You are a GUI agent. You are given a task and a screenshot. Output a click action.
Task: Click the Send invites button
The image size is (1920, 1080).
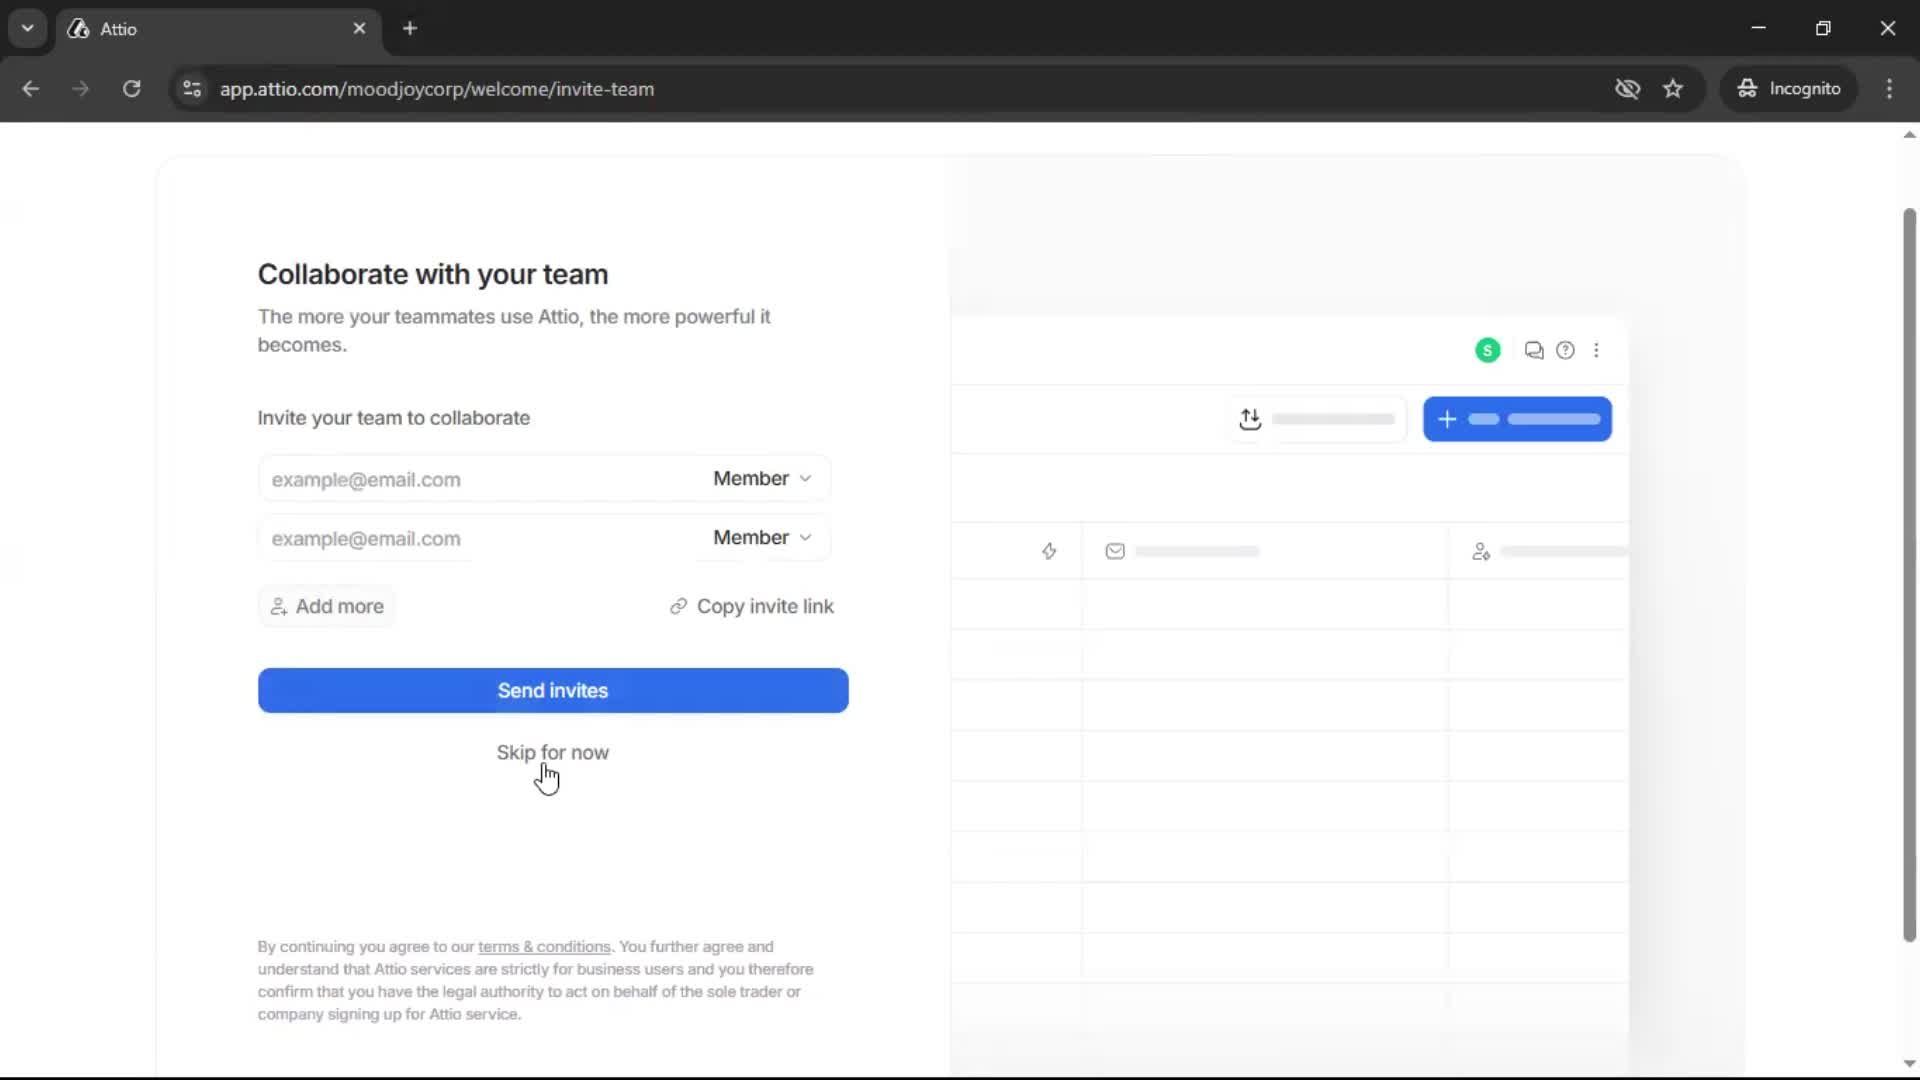(552, 690)
